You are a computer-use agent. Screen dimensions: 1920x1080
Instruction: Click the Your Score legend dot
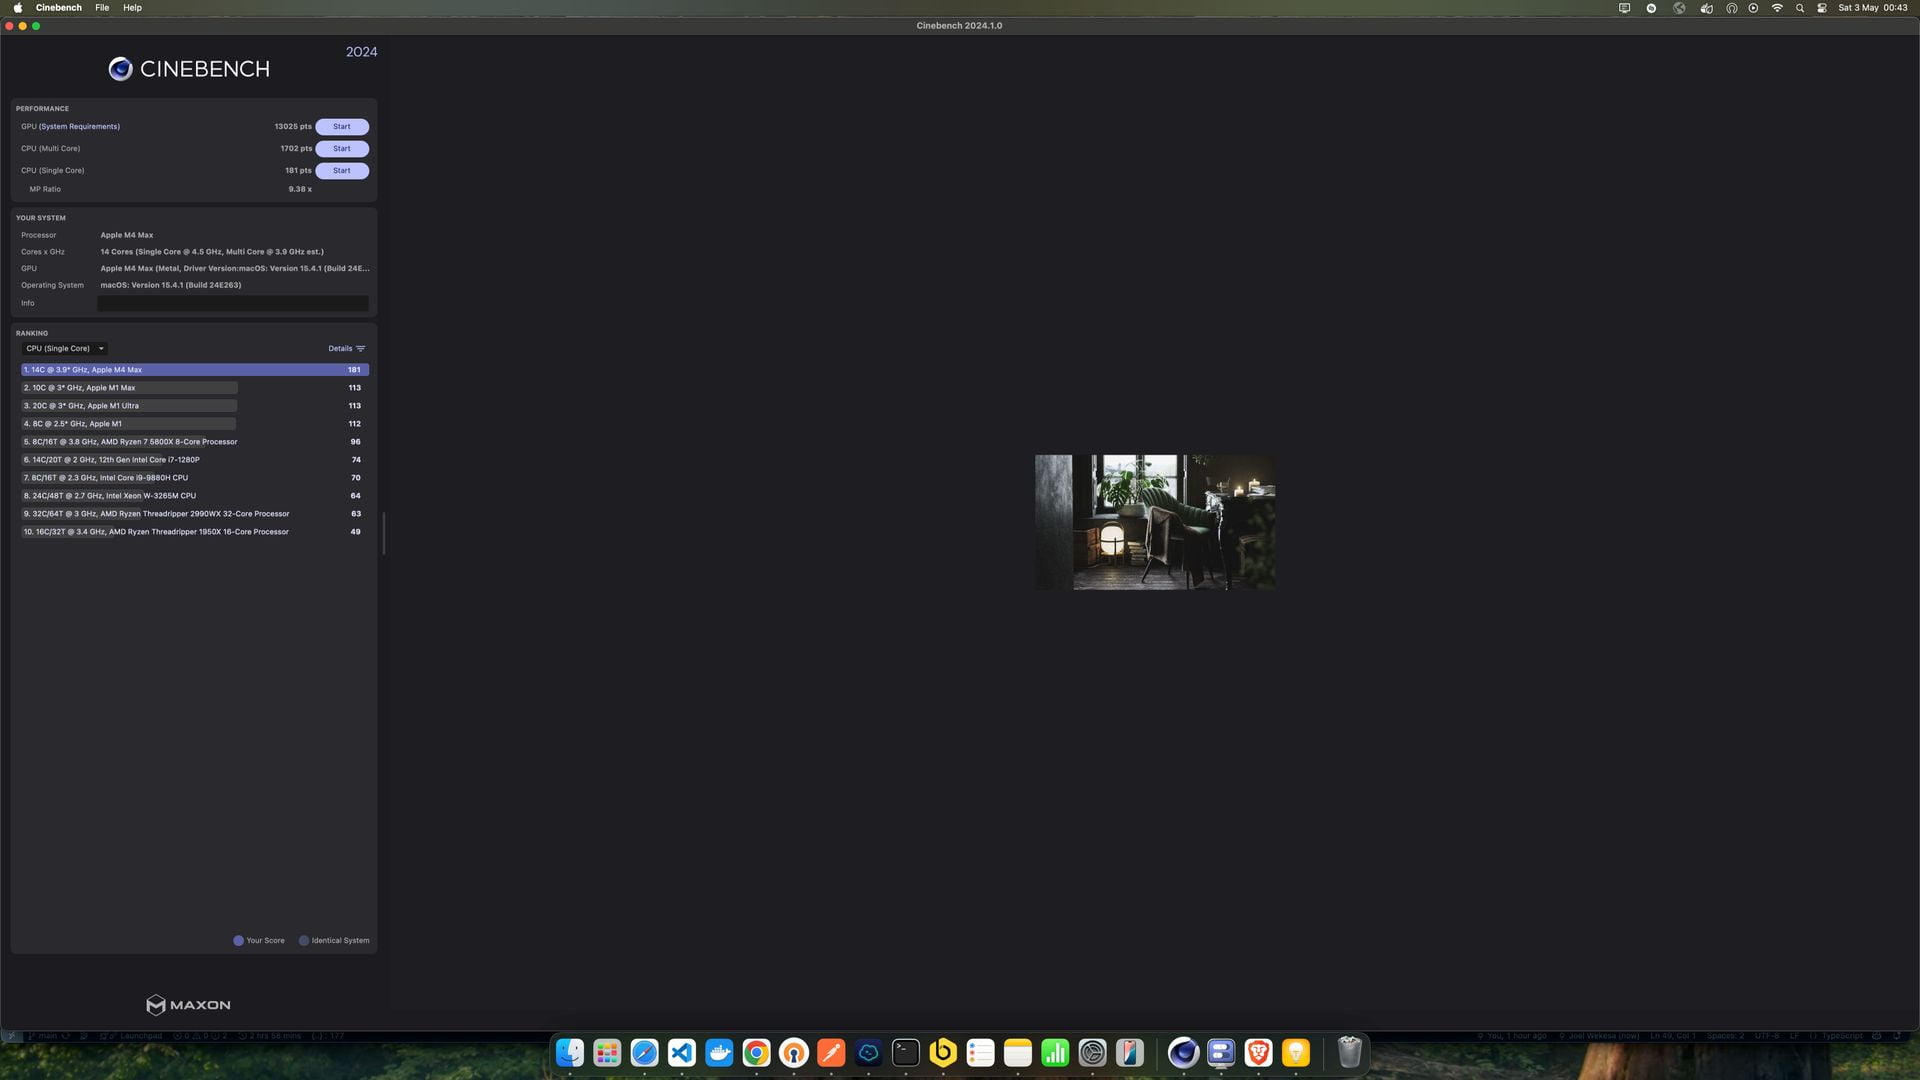point(238,941)
